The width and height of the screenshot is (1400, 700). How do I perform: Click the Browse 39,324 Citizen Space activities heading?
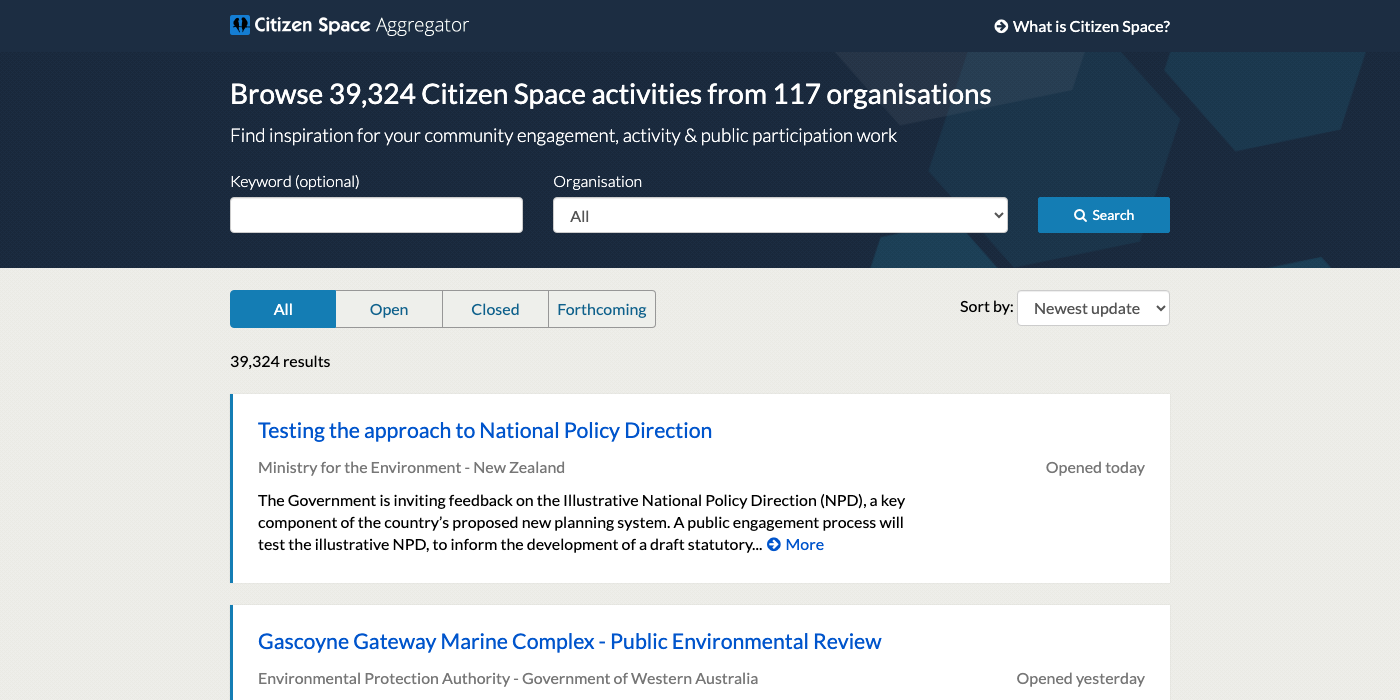[x=611, y=94]
